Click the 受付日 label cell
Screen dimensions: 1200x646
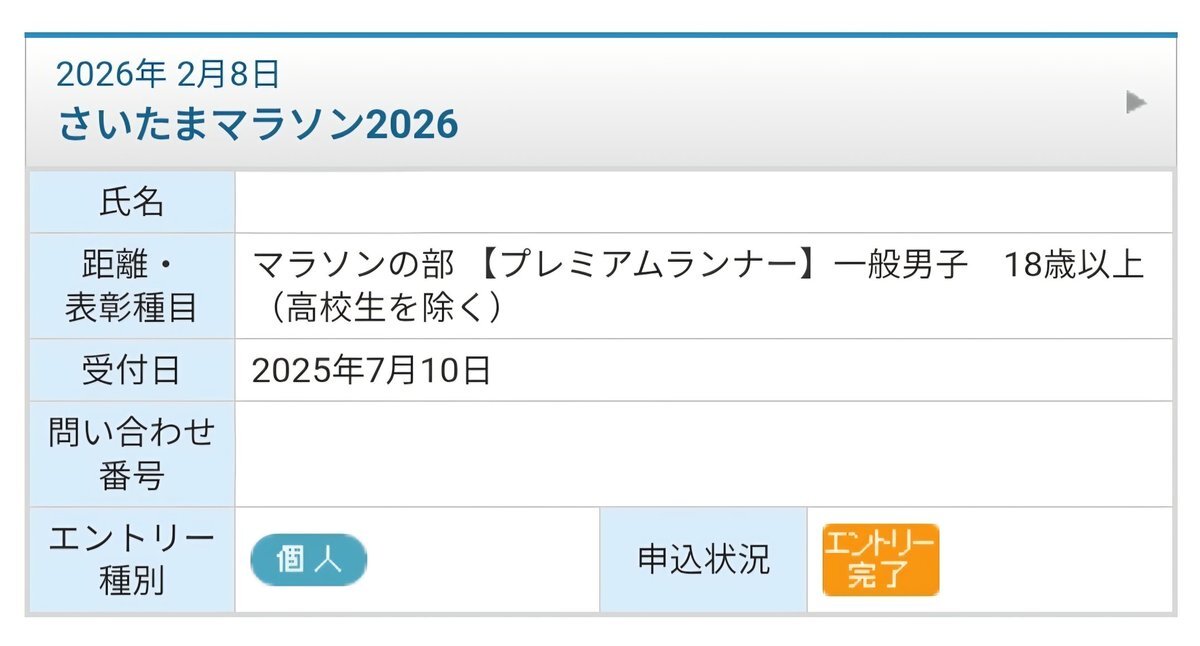(x=132, y=370)
